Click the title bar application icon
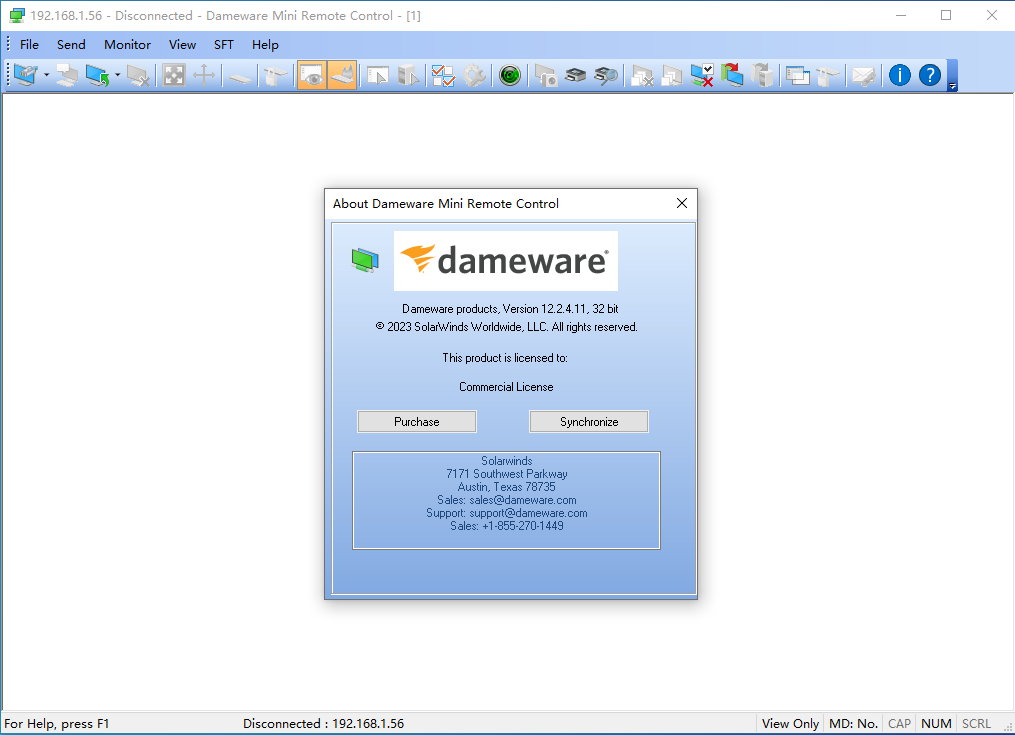1015x735 pixels. pos(17,16)
